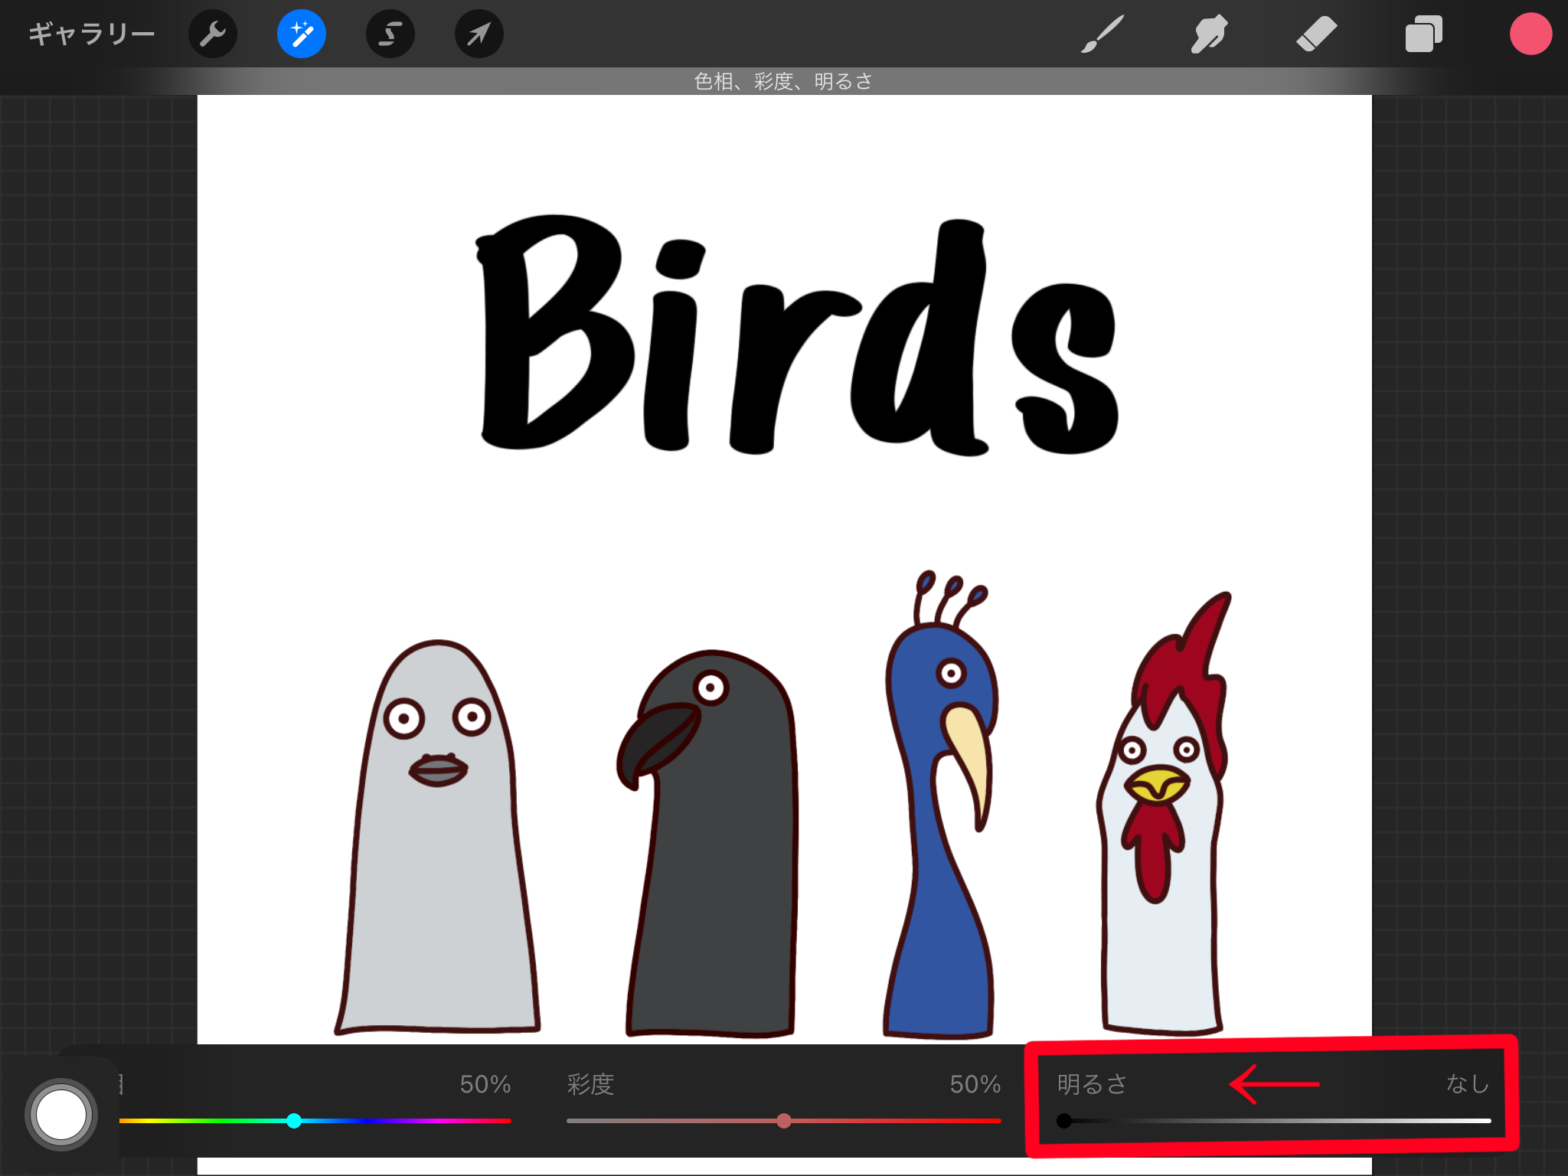Tap the white rooster drawing
Viewport: 1568px width, 1176px height.
point(1164,813)
